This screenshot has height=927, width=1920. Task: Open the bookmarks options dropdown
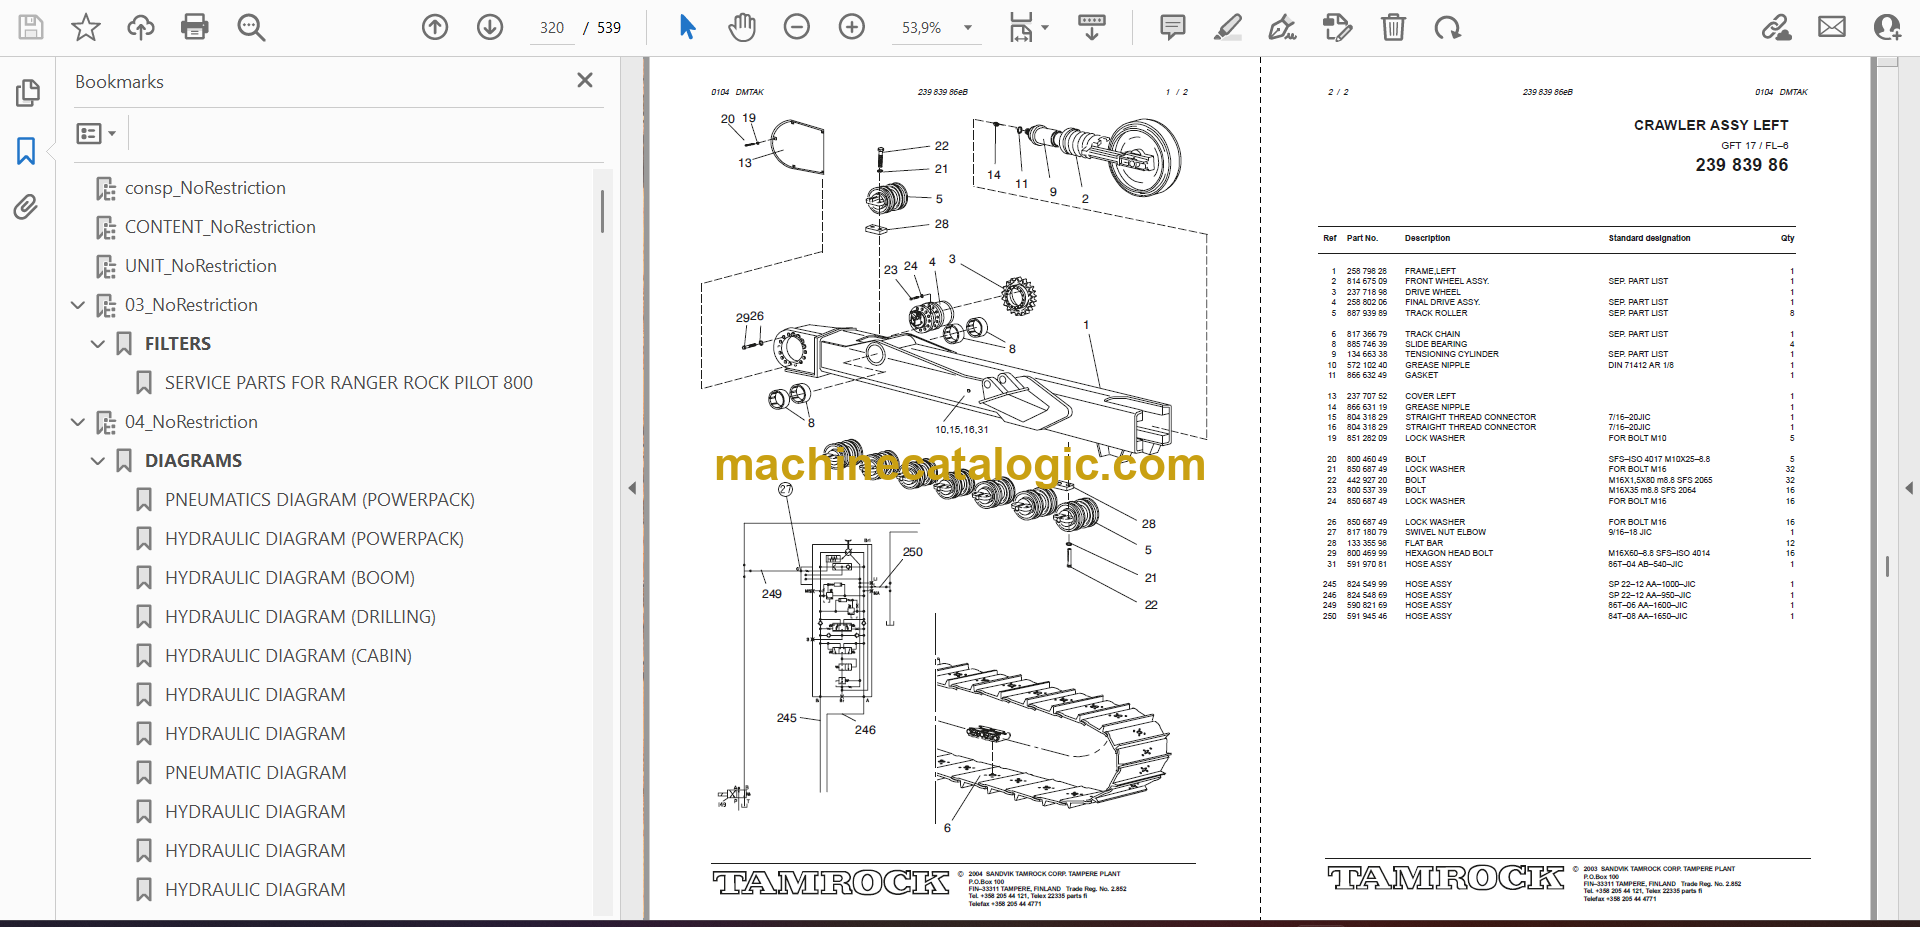click(97, 133)
